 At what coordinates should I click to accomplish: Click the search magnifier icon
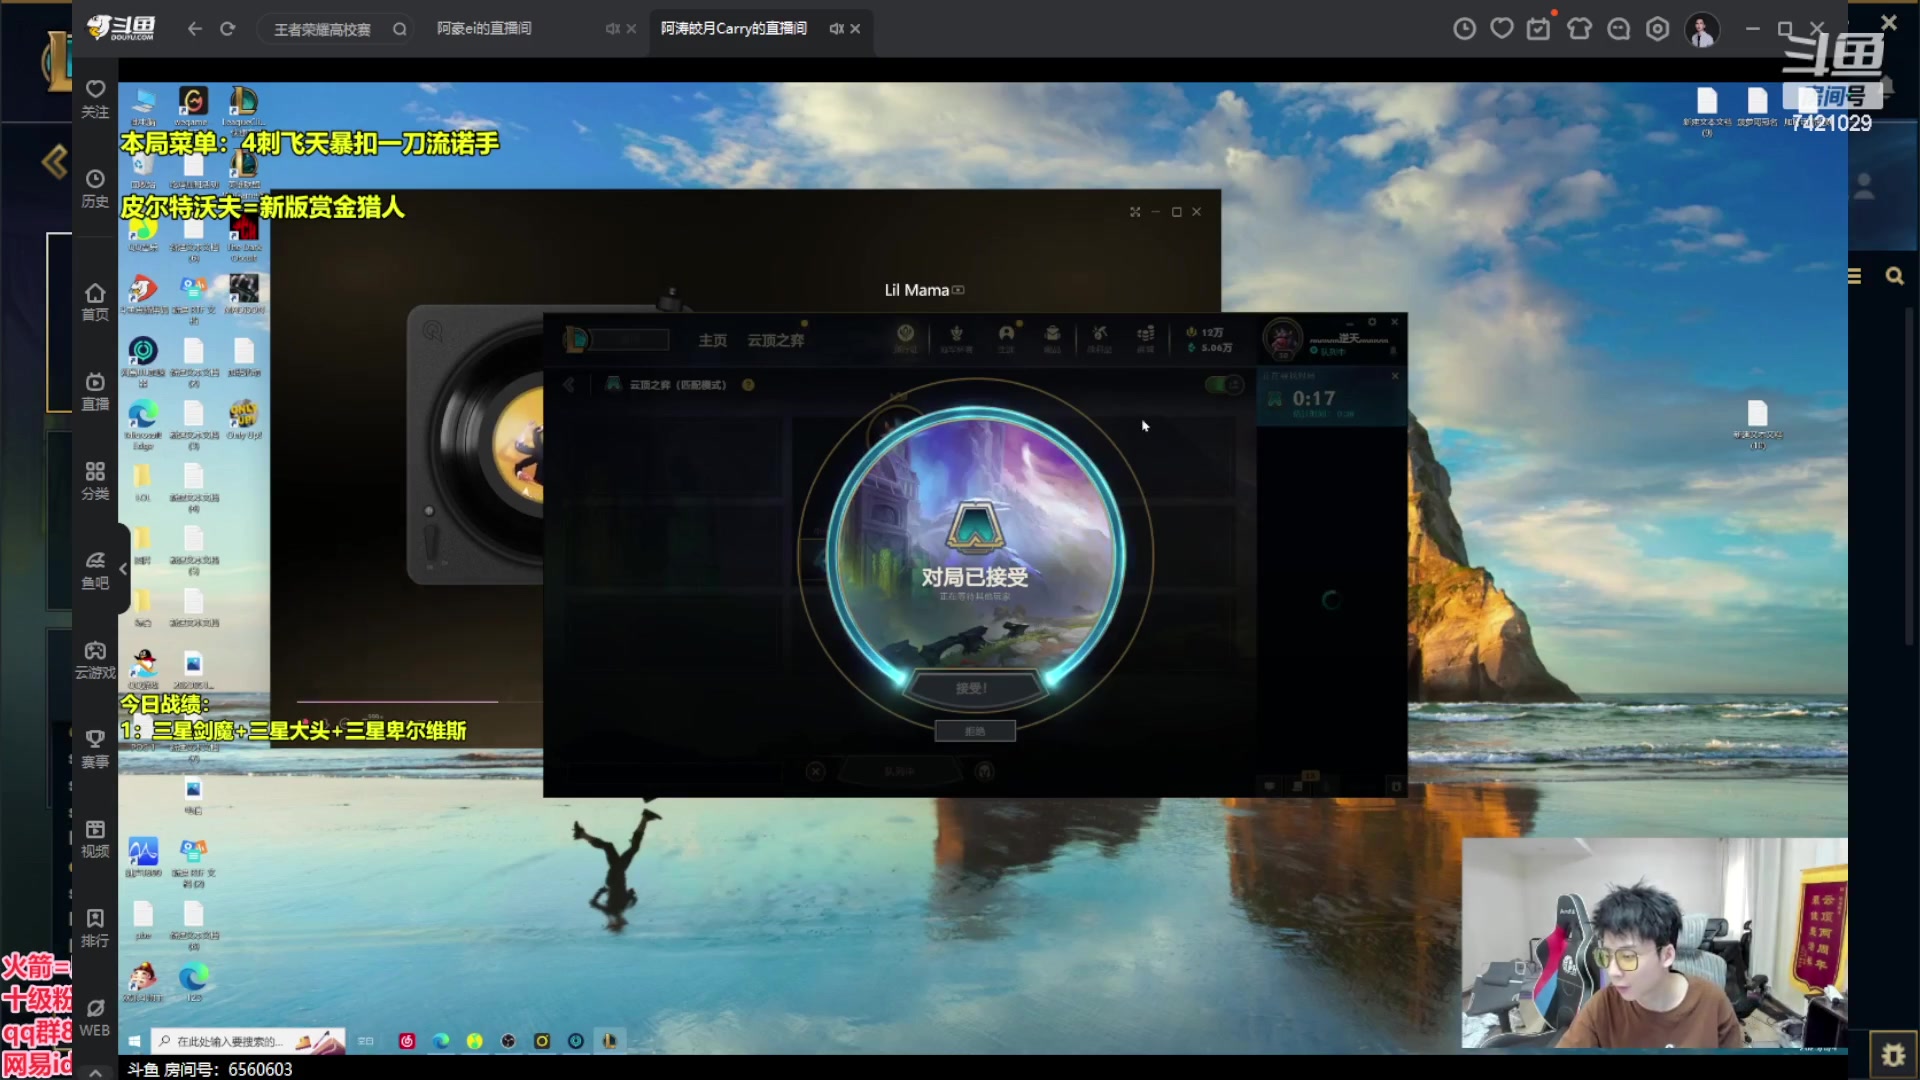[x=400, y=29]
